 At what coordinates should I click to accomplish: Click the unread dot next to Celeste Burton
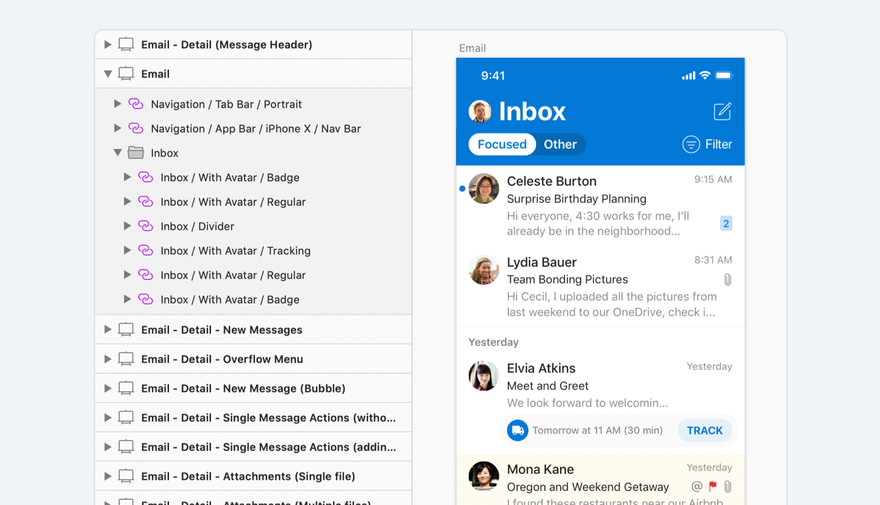[x=462, y=189]
